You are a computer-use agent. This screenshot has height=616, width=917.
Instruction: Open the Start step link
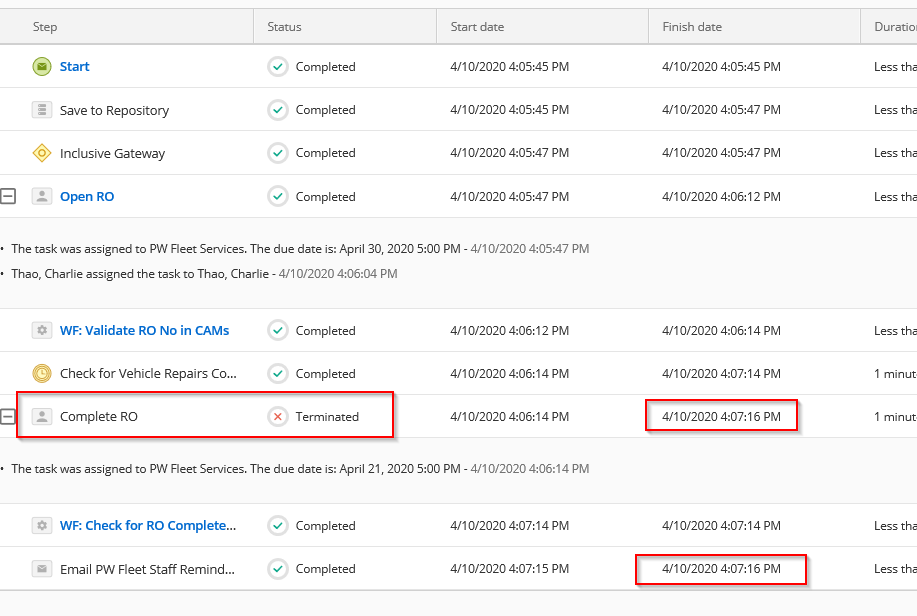74,67
